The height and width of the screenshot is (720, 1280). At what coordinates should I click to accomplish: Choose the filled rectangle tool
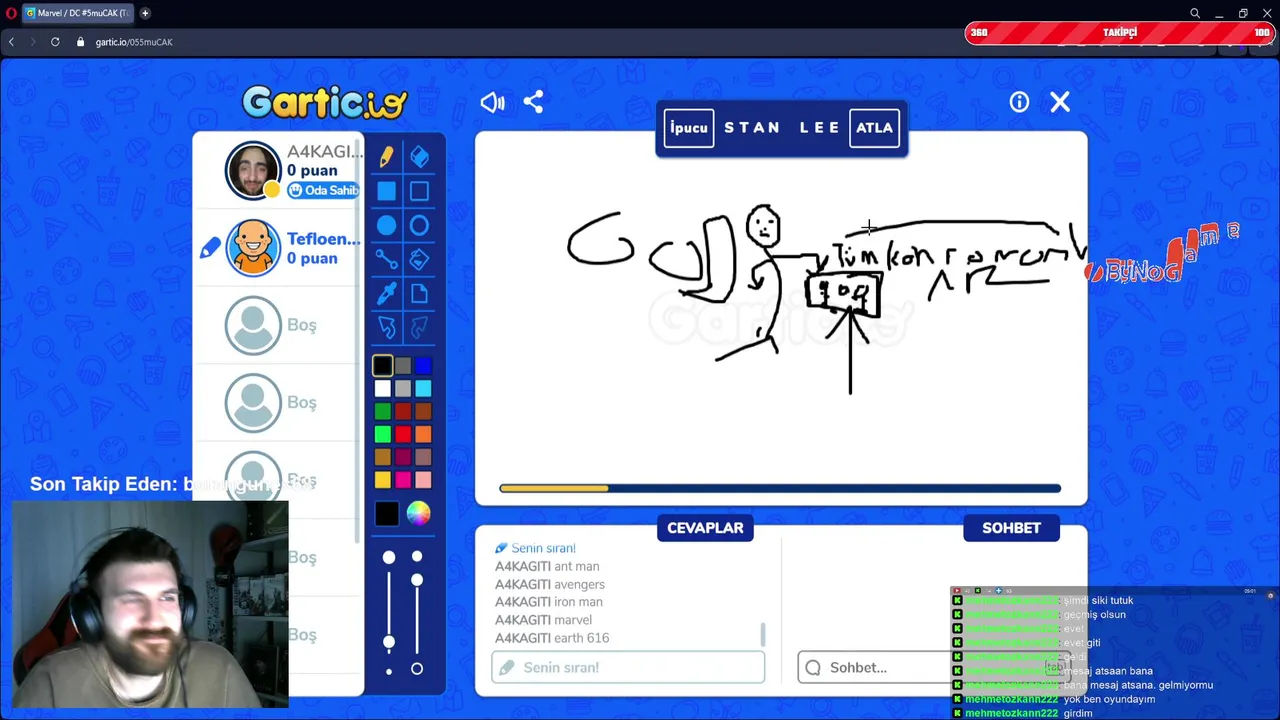pyautogui.click(x=386, y=191)
